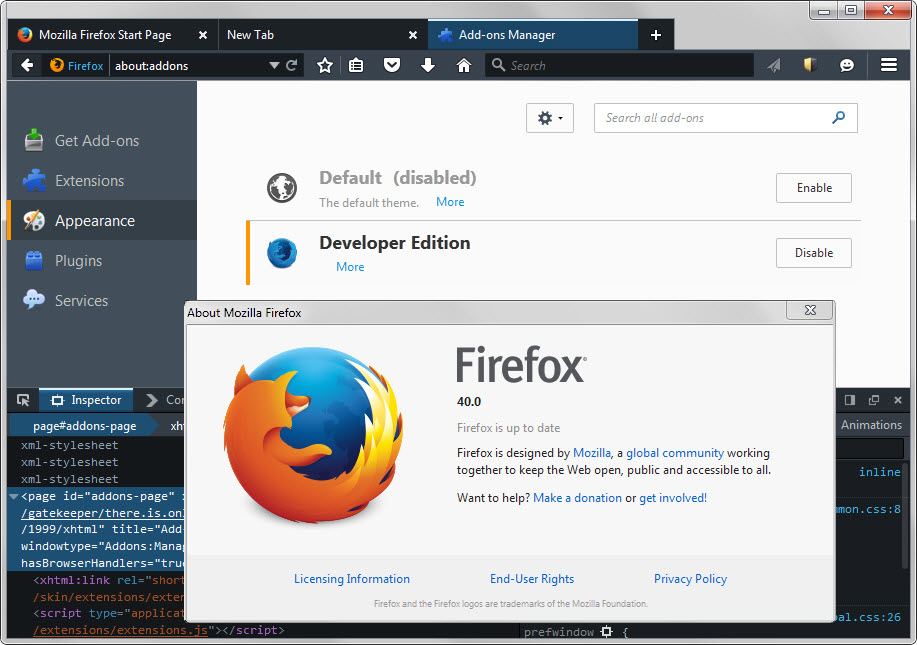The image size is (917, 645).
Task: Open the URL history dropdown arrow
Action: pyautogui.click(x=274, y=65)
